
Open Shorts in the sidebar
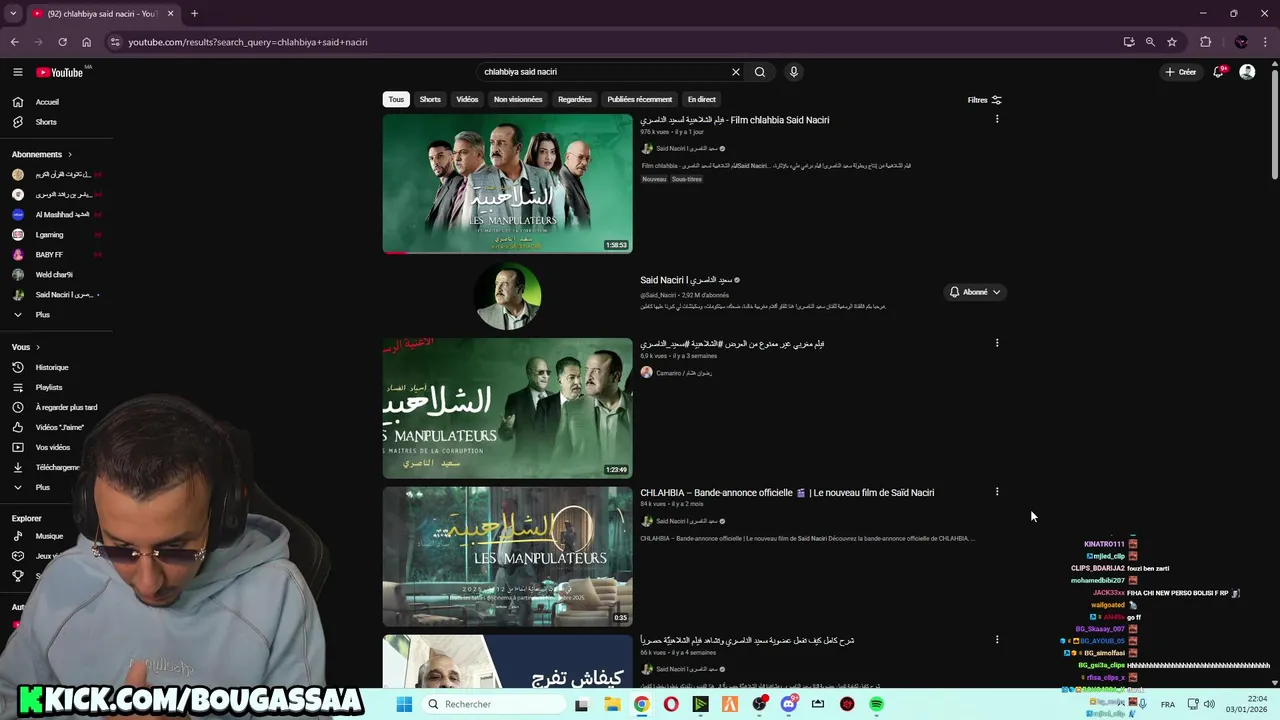(x=46, y=122)
